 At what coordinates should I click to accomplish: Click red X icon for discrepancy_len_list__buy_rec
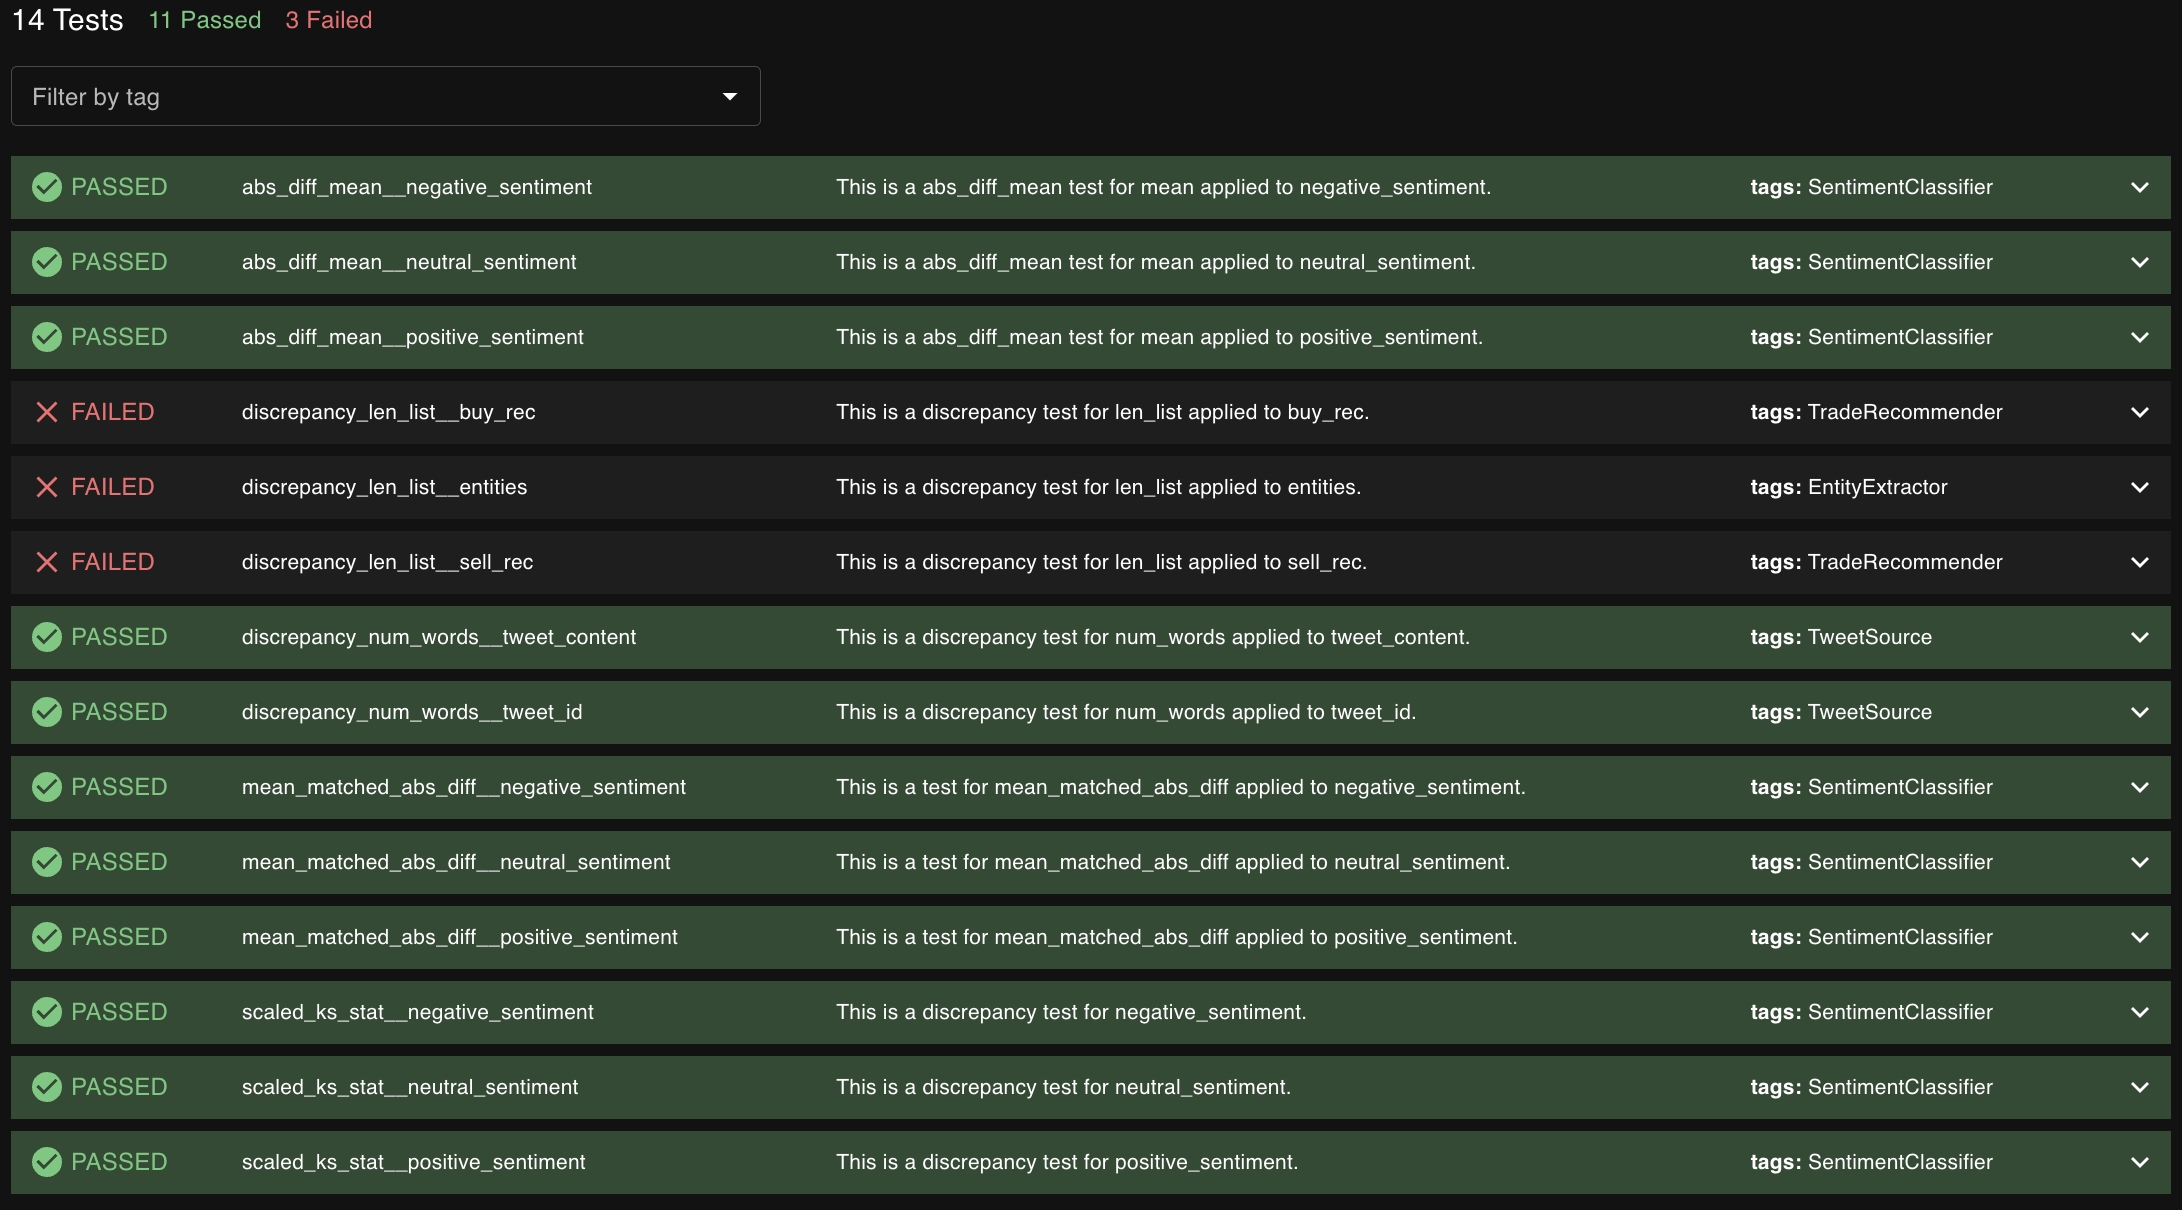(47, 412)
